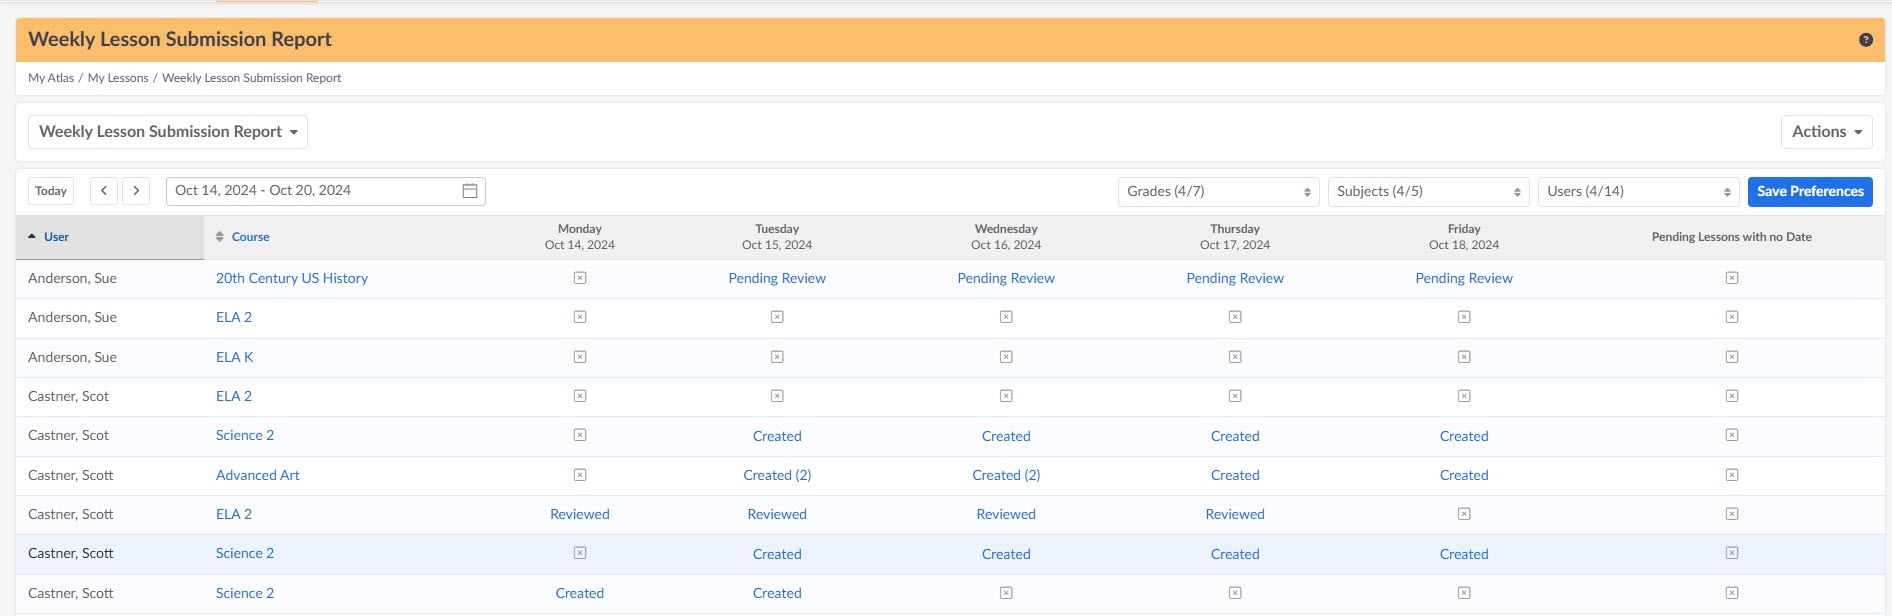
Task: Click Wednesday box icon in last Science 2 row
Action: point(1006,593)
